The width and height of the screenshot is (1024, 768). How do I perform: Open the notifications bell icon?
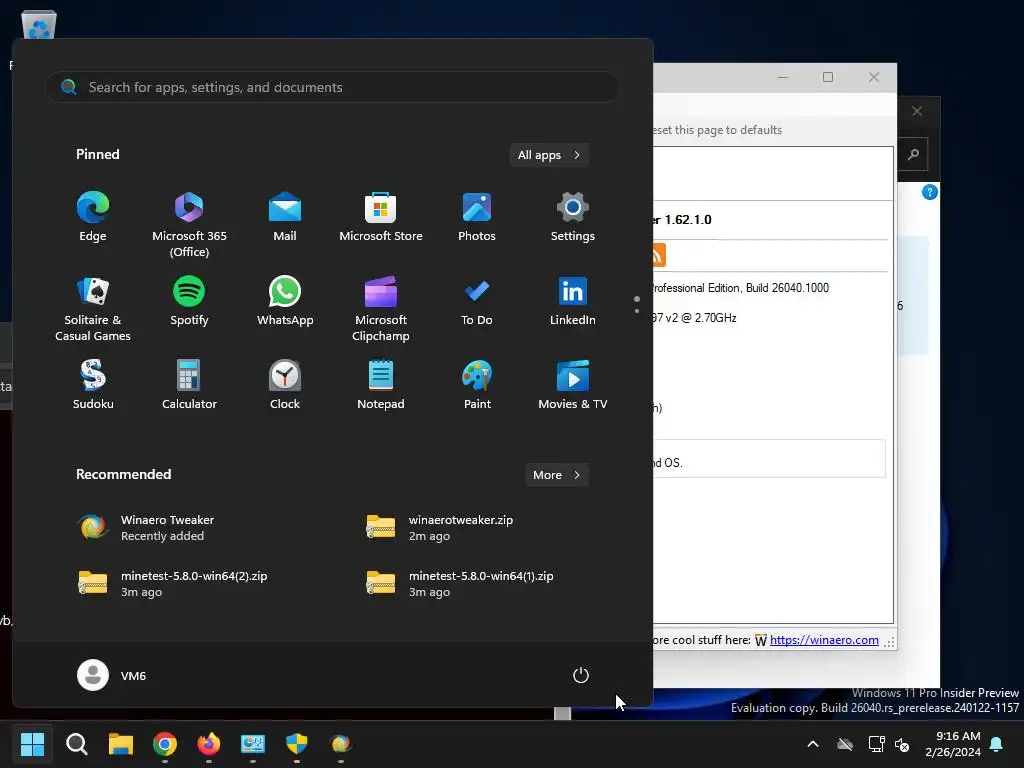pyautogui.click(x=997, y=744)
